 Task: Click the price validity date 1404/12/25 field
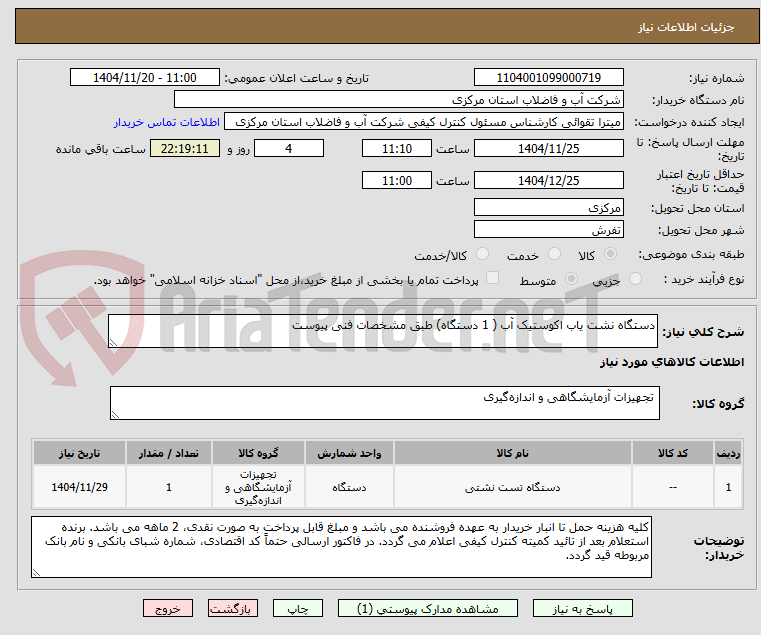click(x=548, y=181)
